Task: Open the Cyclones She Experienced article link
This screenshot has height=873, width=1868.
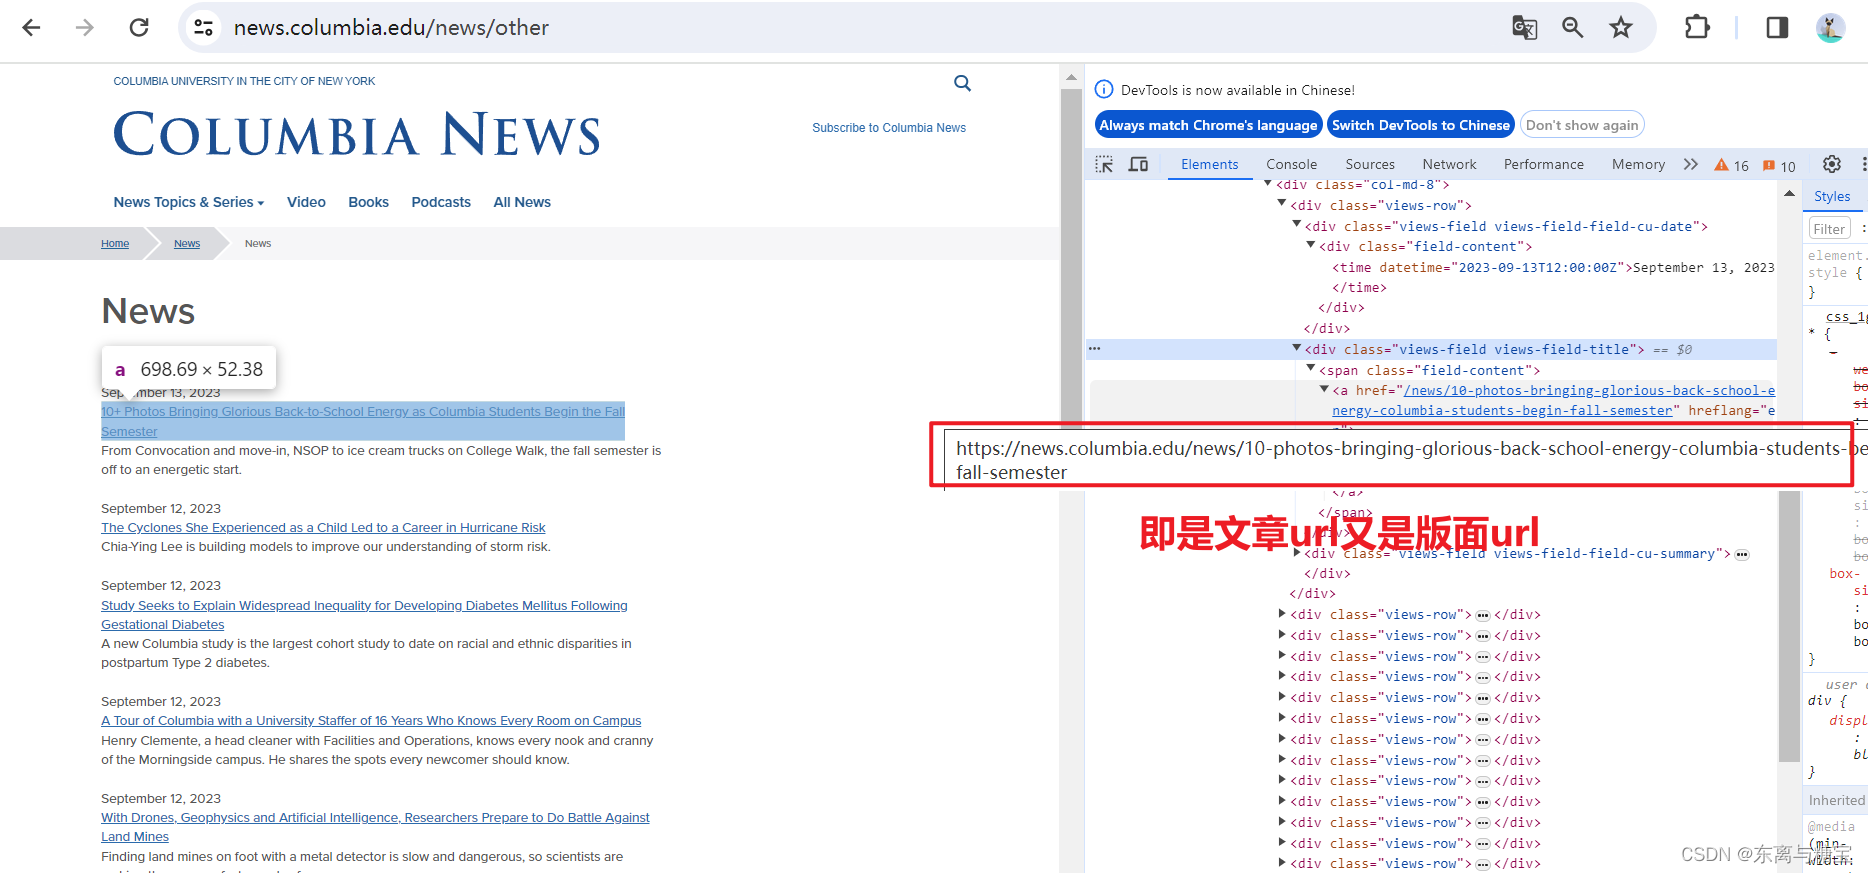Action: [323, 528]
